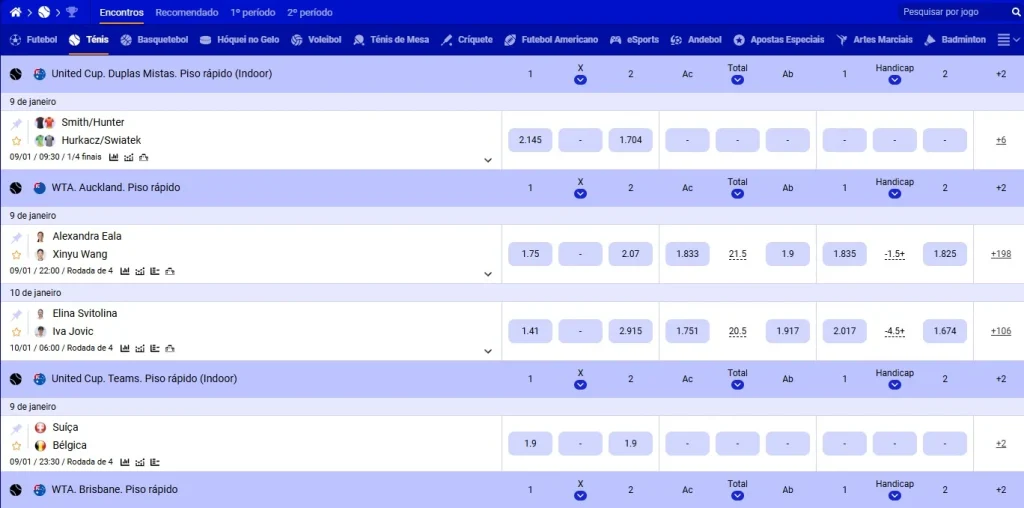Viewport: 1024px width, 508px height.
Task: Select Xinyu Wang win odds 2.07
Action: click(631, 254)
